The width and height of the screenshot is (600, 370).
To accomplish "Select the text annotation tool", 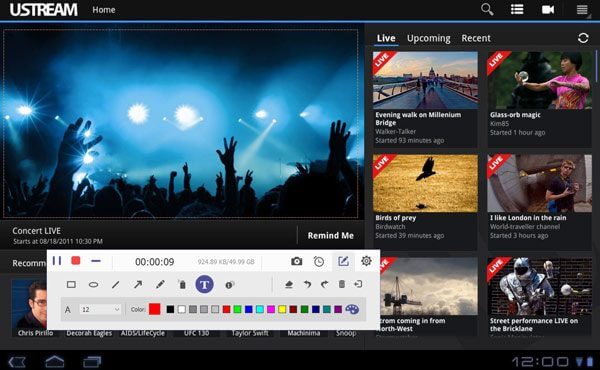I will coord(204,284).
